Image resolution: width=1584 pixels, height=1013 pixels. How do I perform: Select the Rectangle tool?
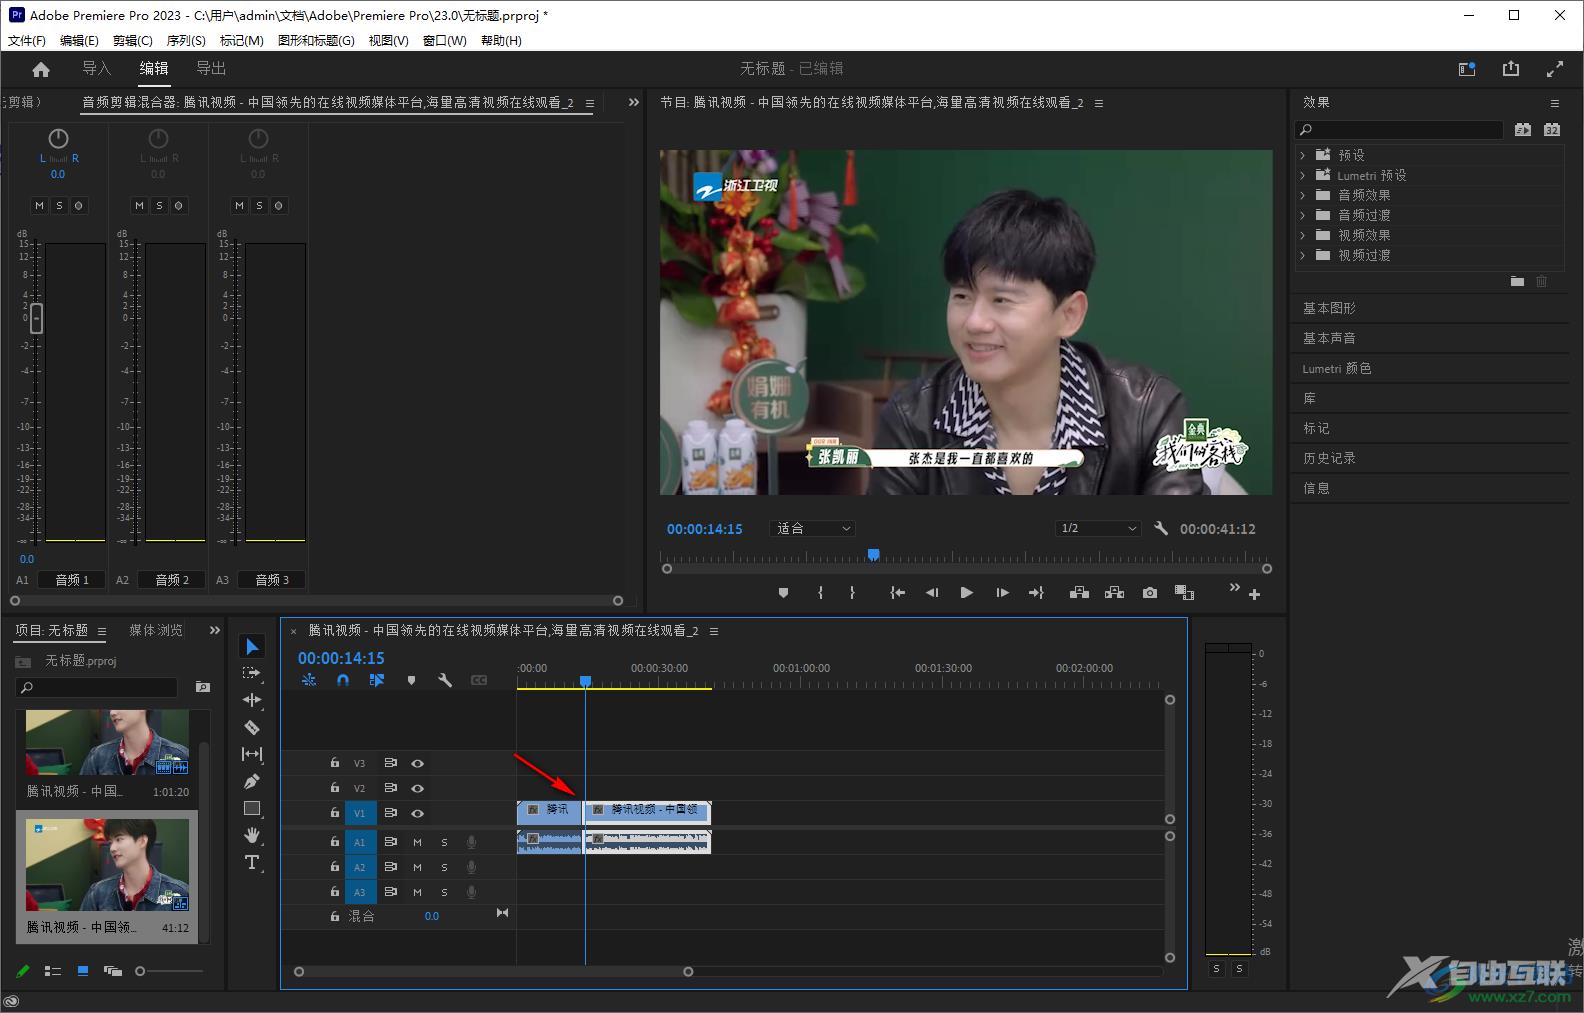tap(252, 808)
